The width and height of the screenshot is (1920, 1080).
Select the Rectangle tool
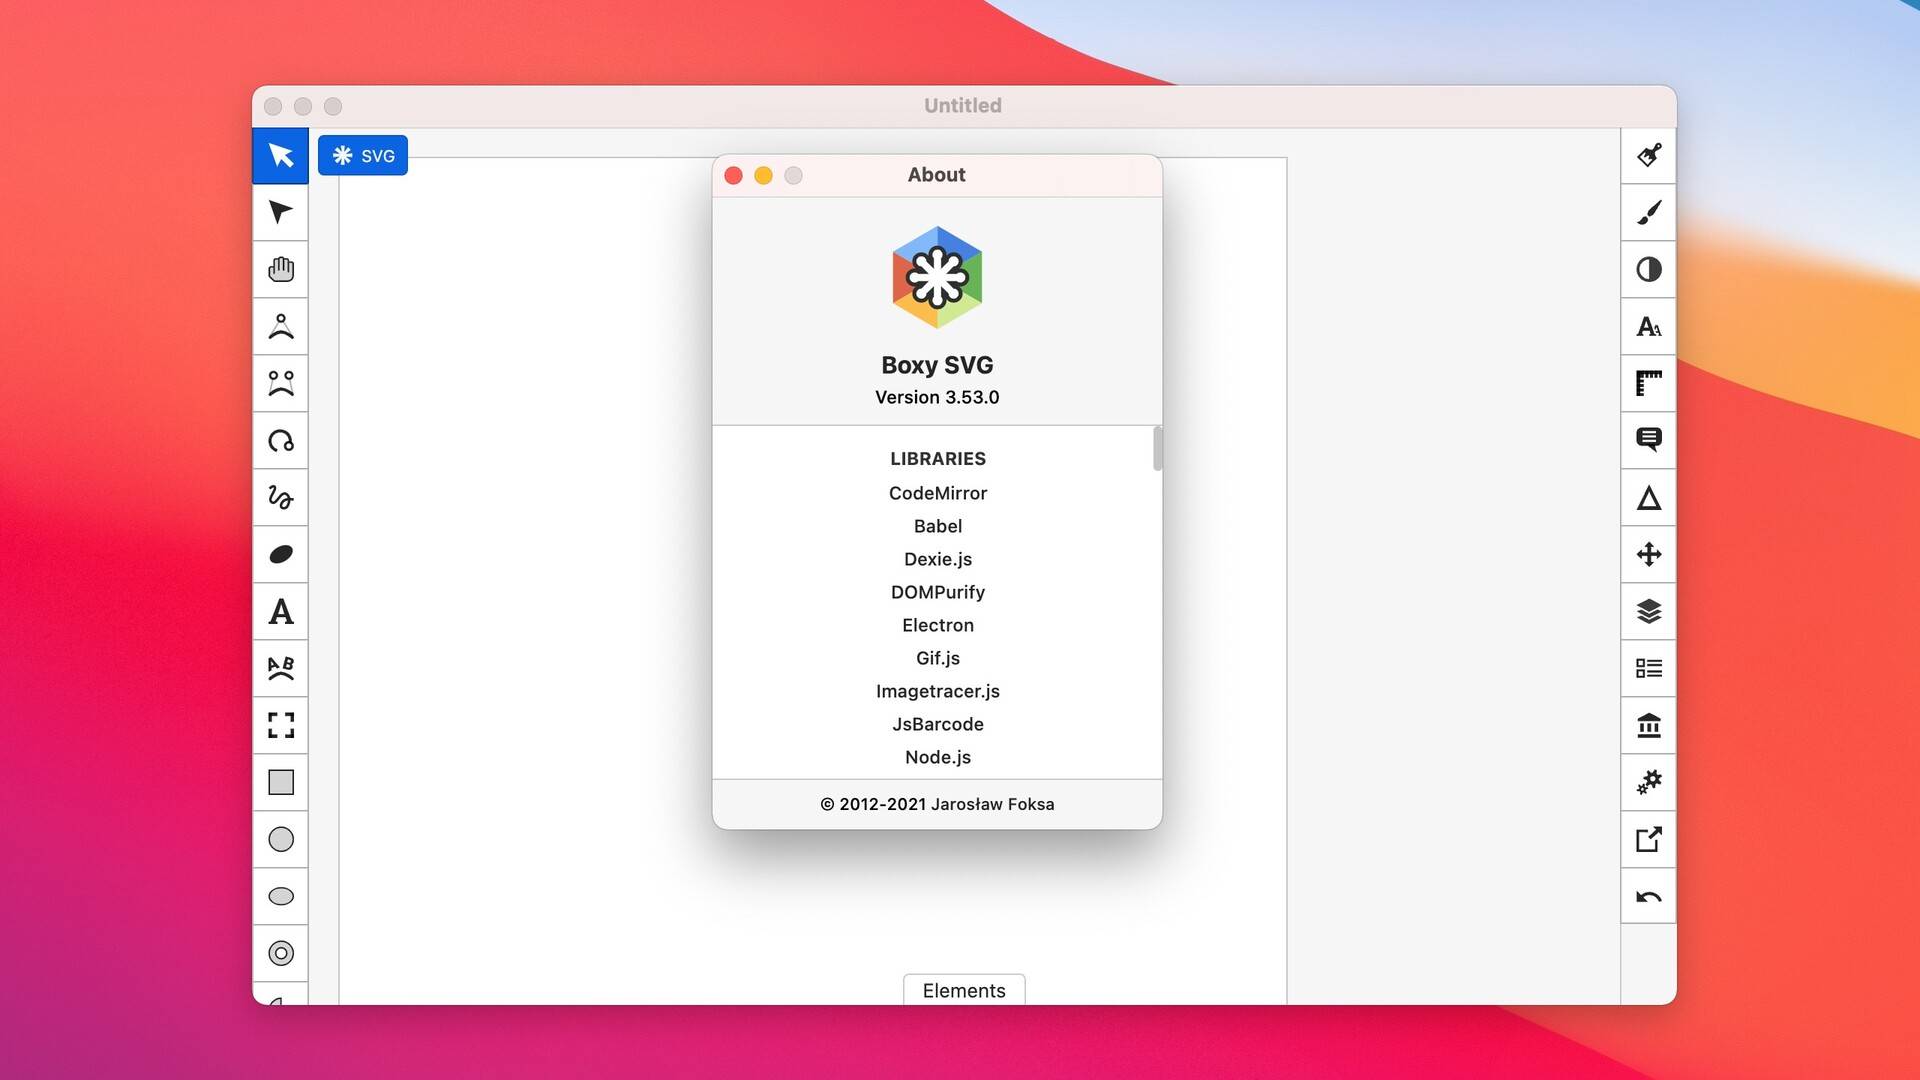coord(280,782)
